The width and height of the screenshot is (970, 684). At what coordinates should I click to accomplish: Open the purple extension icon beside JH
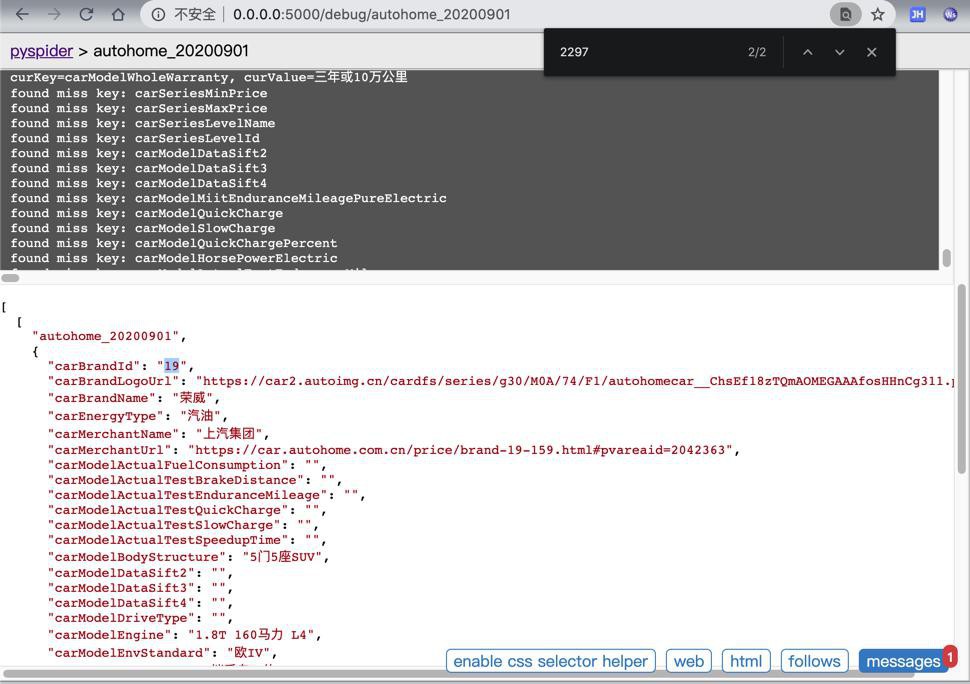pyautogui.click(x=950, y=14)
